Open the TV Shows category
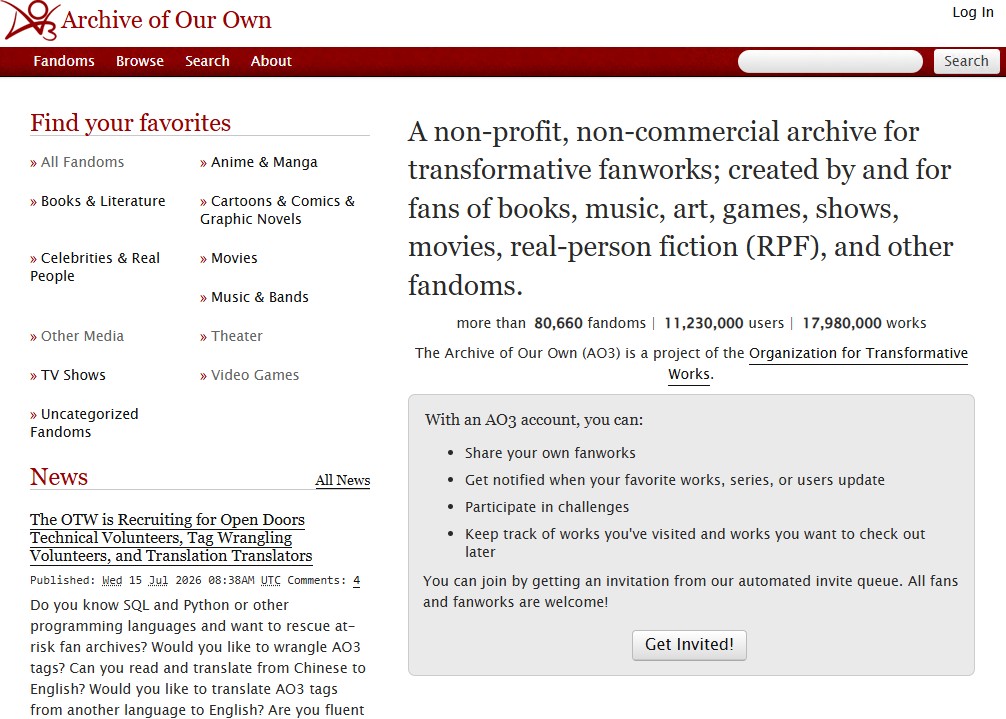 (68, 375)
